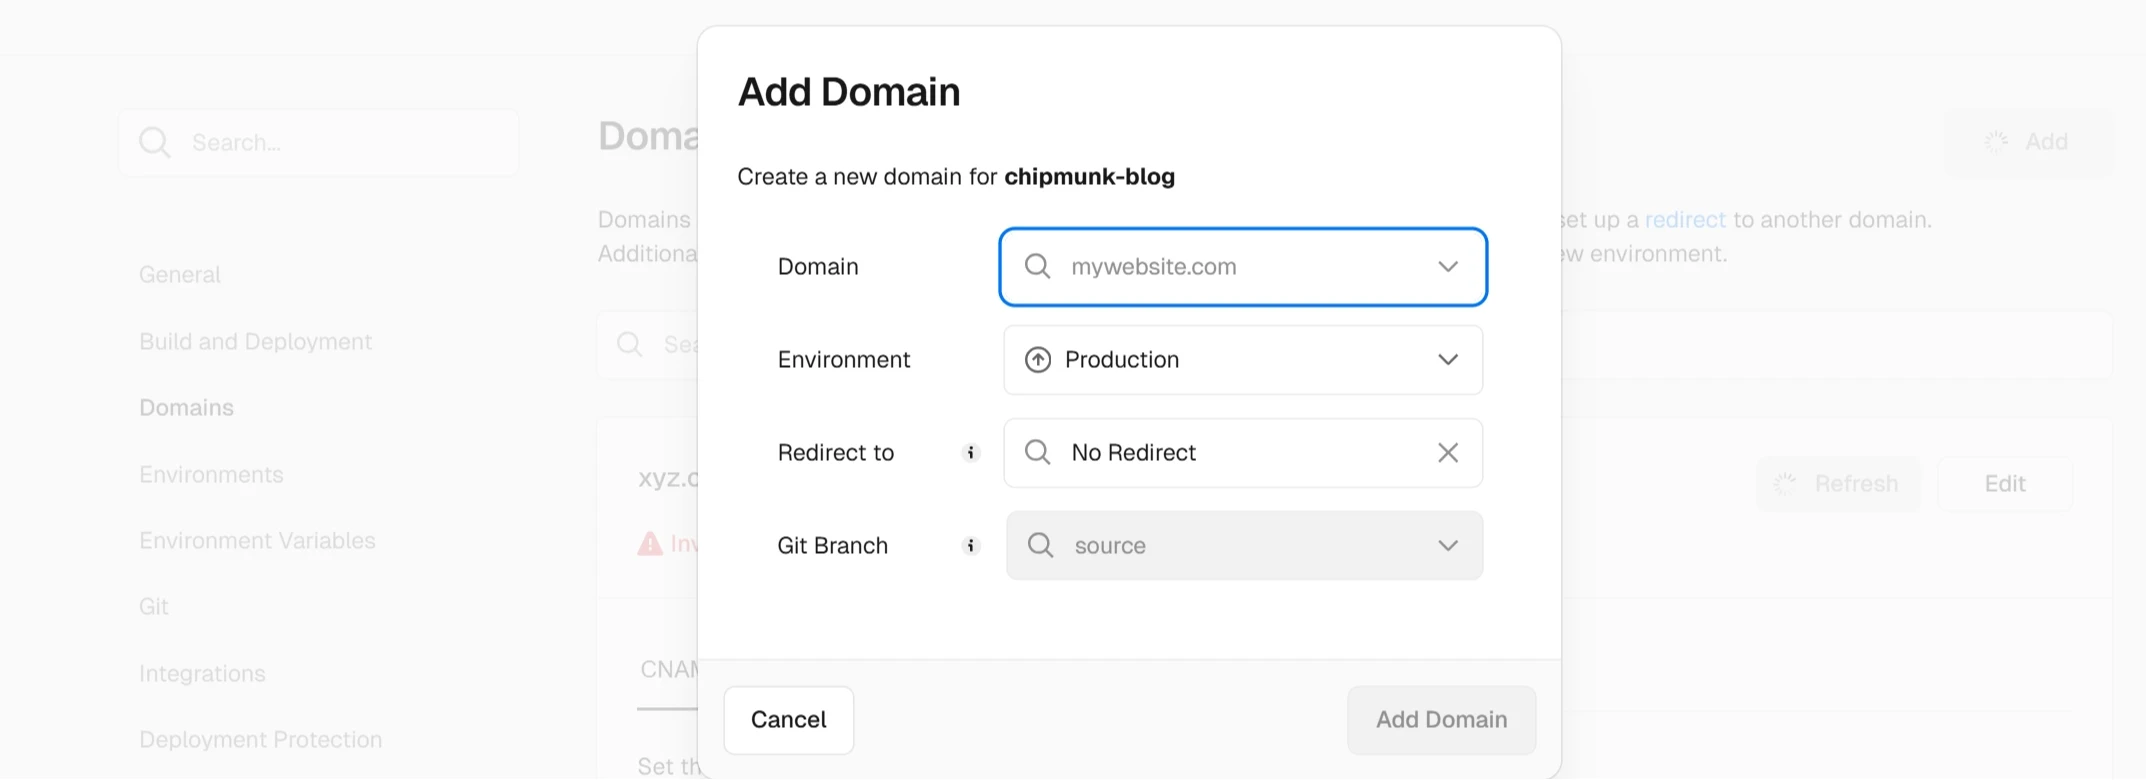
Task: Click the Git Branch info icon
Action: [x=970, y=546]
